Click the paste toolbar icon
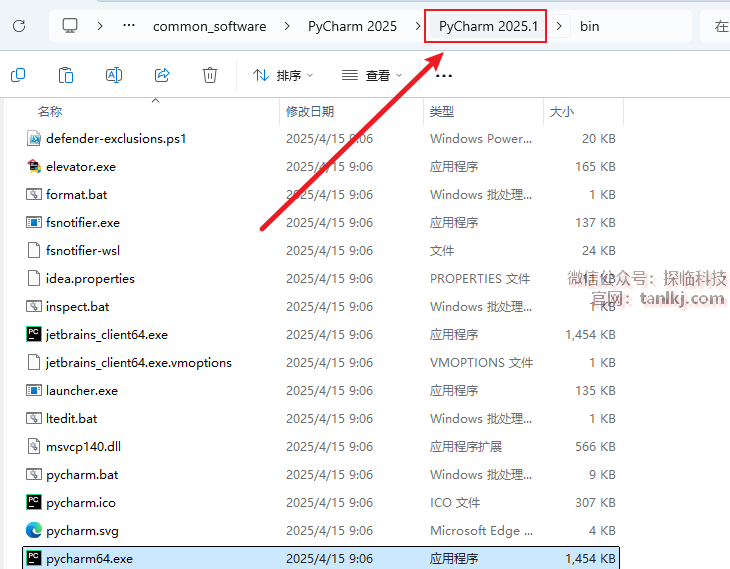Viewport: 730px width, 569px height. click(66, 75)
